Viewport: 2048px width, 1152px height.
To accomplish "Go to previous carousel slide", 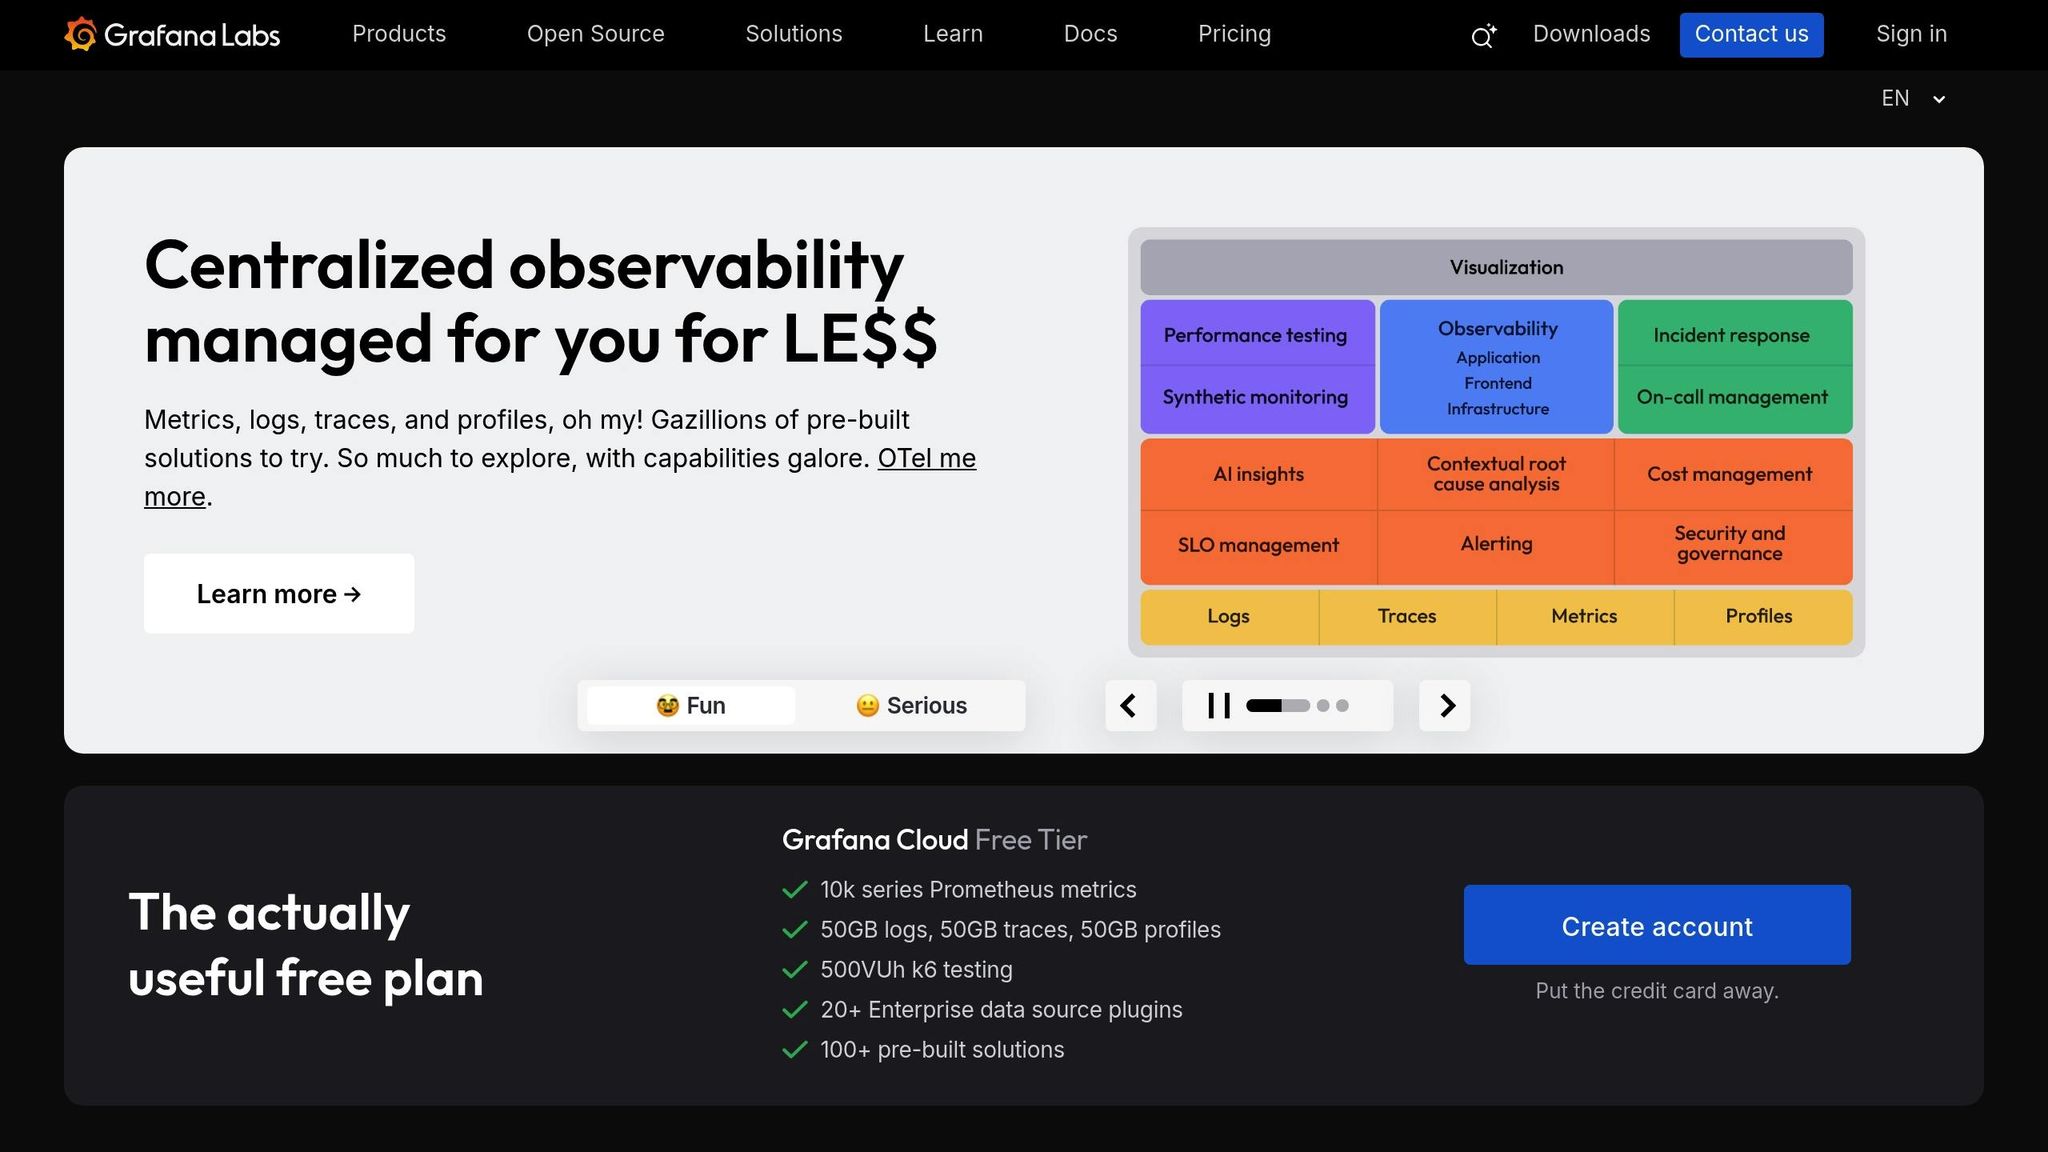I will point(1130,705).
